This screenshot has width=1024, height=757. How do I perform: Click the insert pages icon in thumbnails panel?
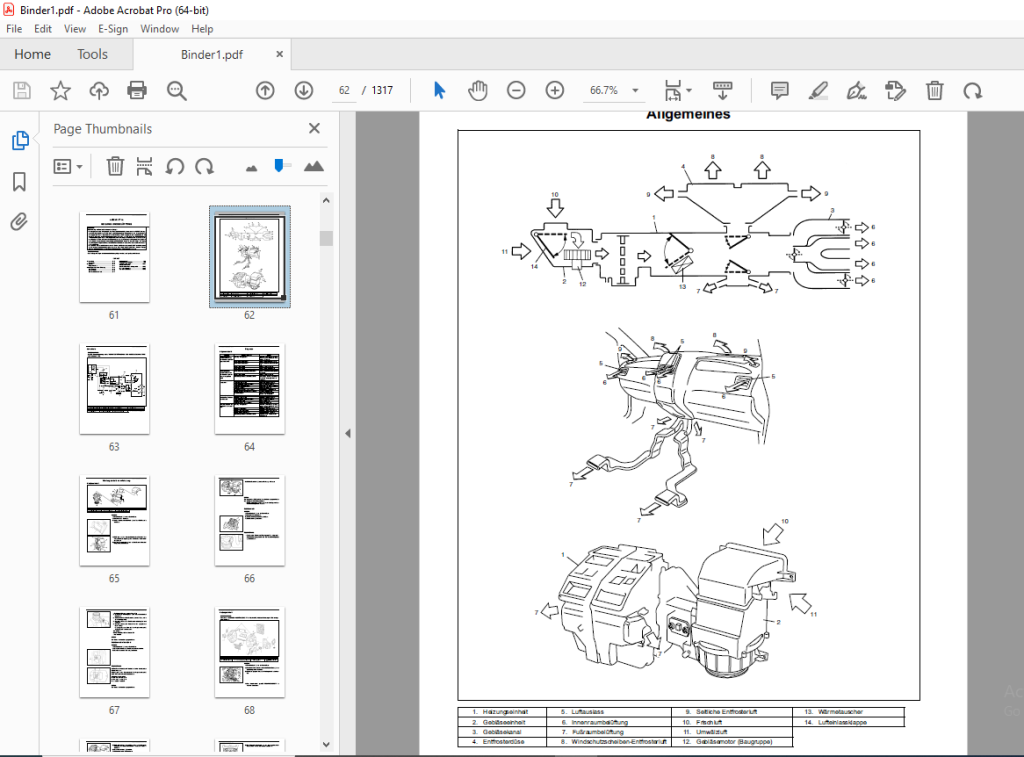144,167
